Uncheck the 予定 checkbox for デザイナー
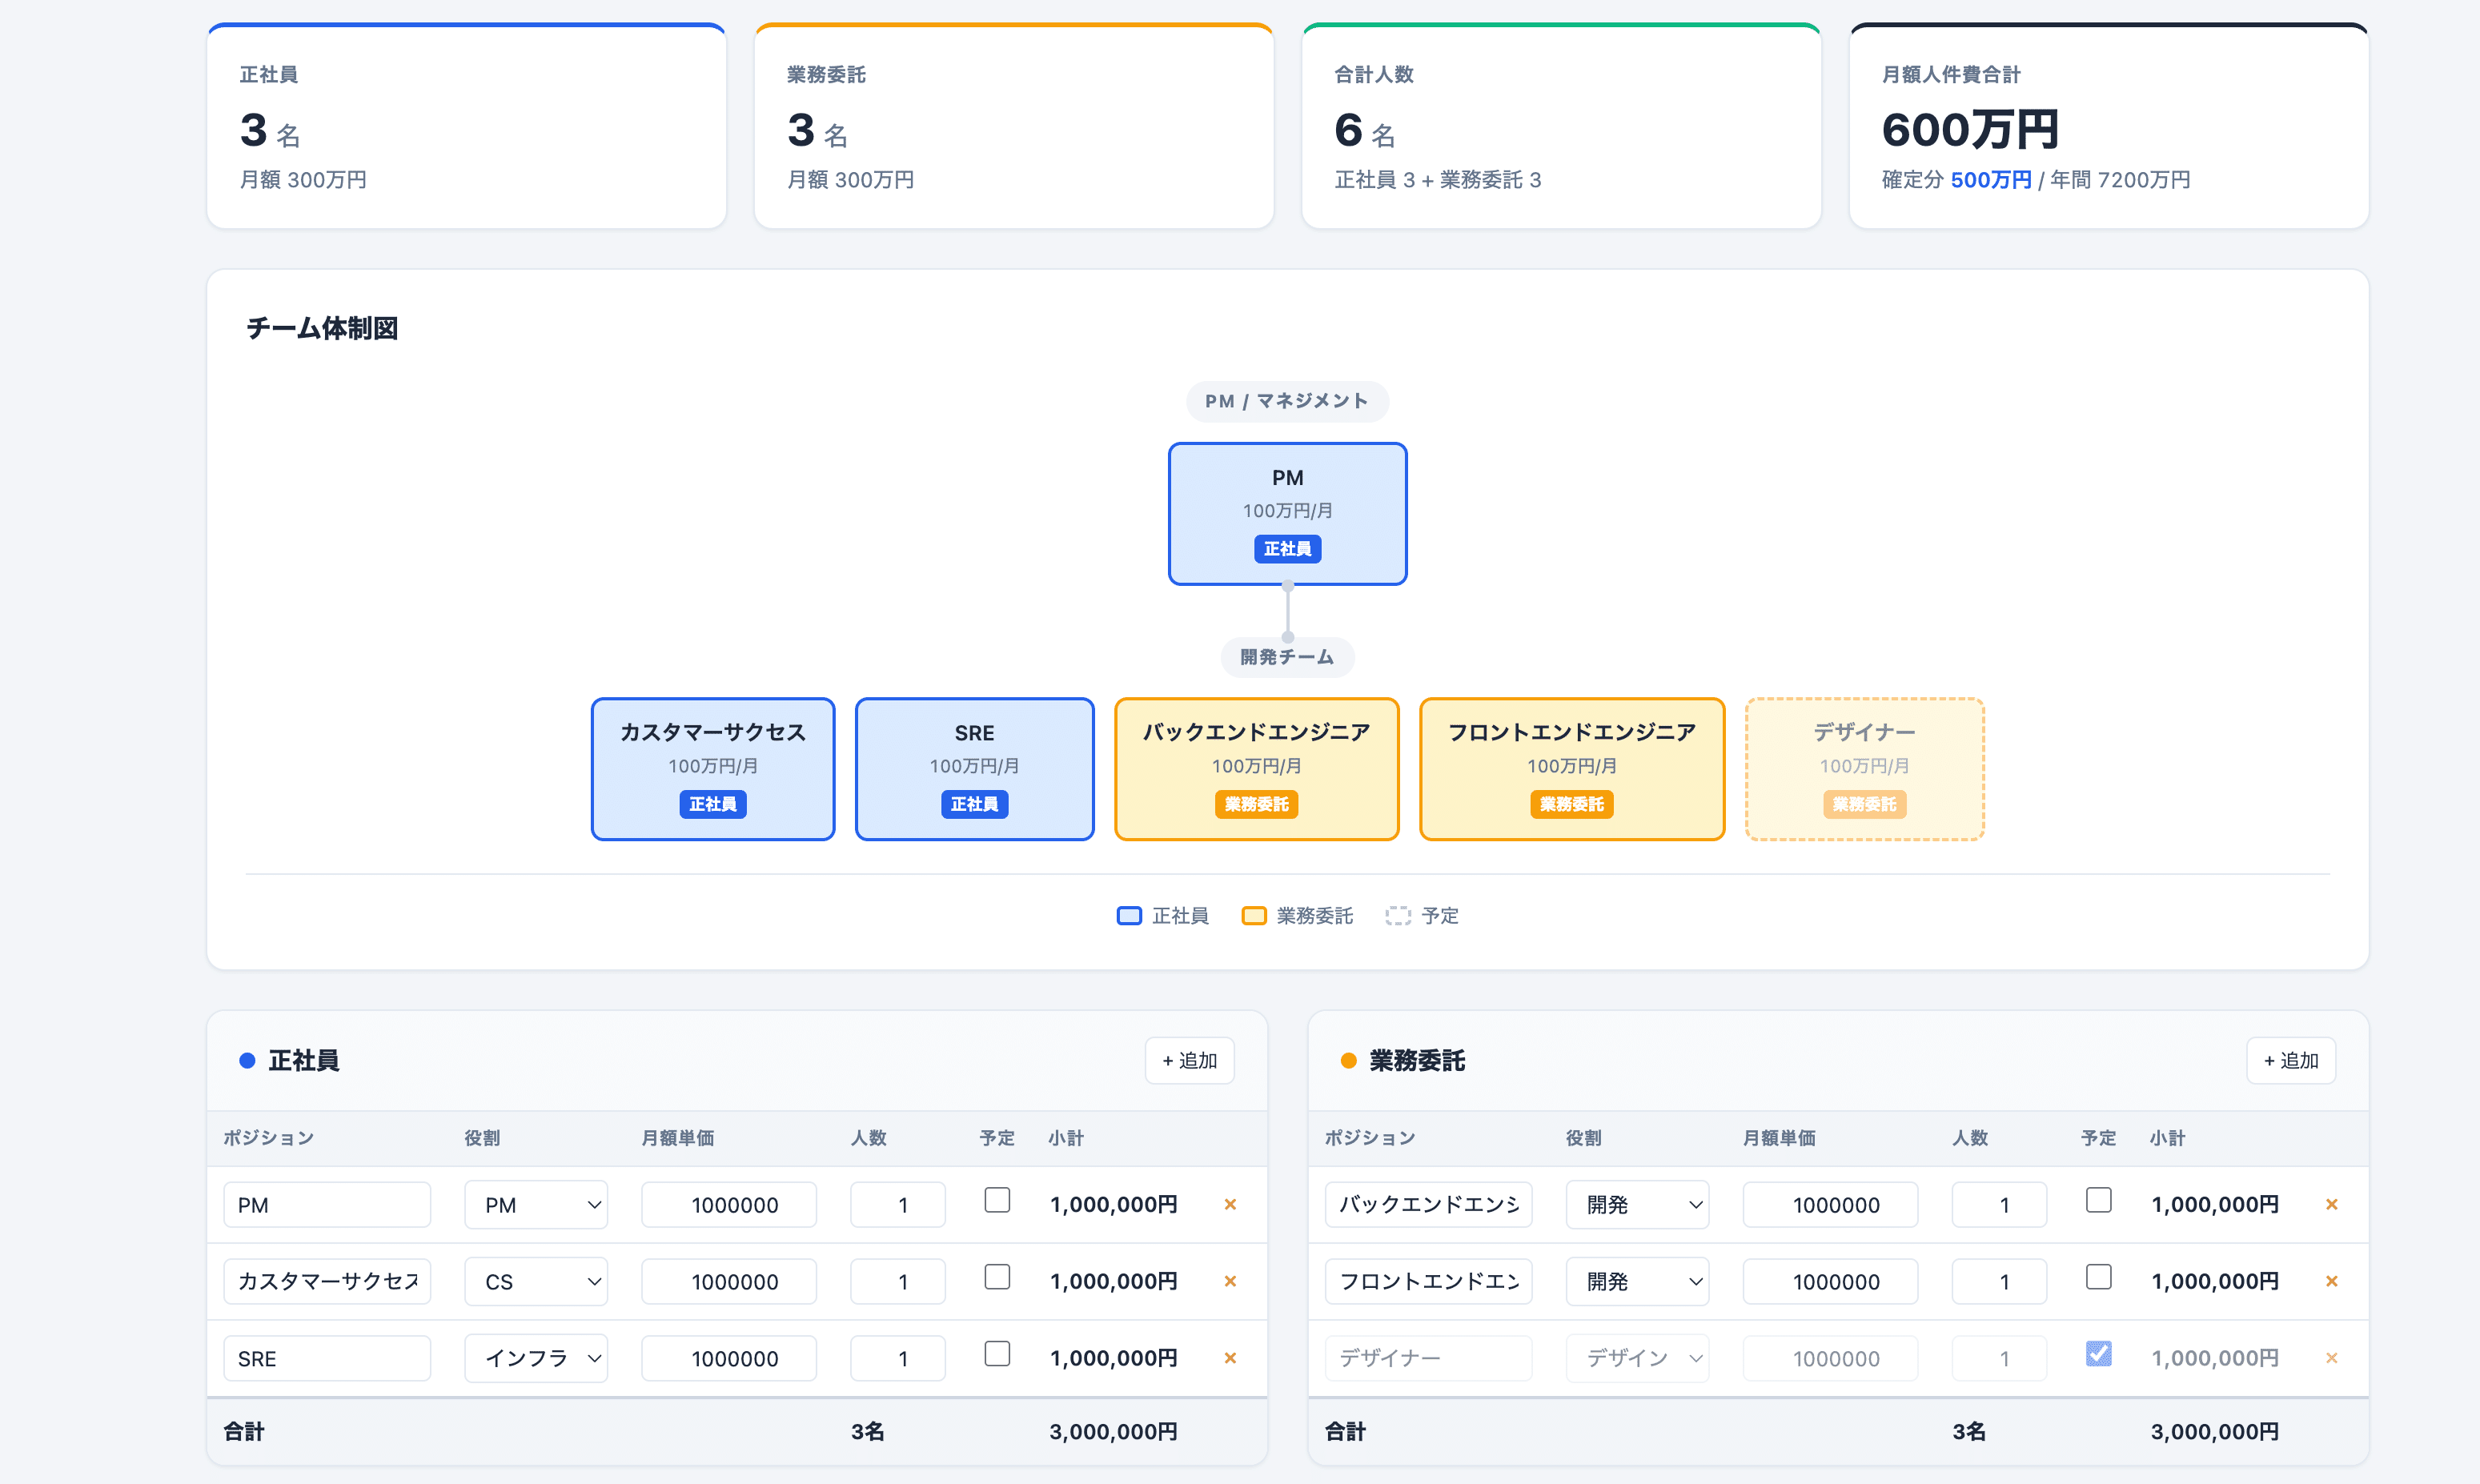 pyautogui.click(x=2098, y=1354)
